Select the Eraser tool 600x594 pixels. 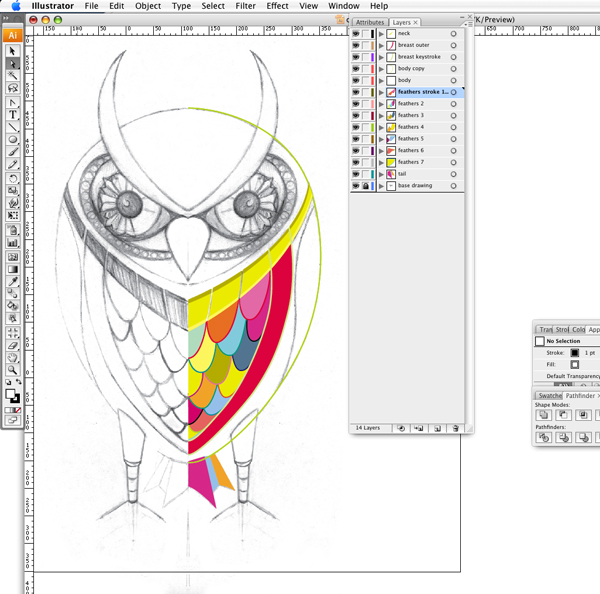(13, 346)
